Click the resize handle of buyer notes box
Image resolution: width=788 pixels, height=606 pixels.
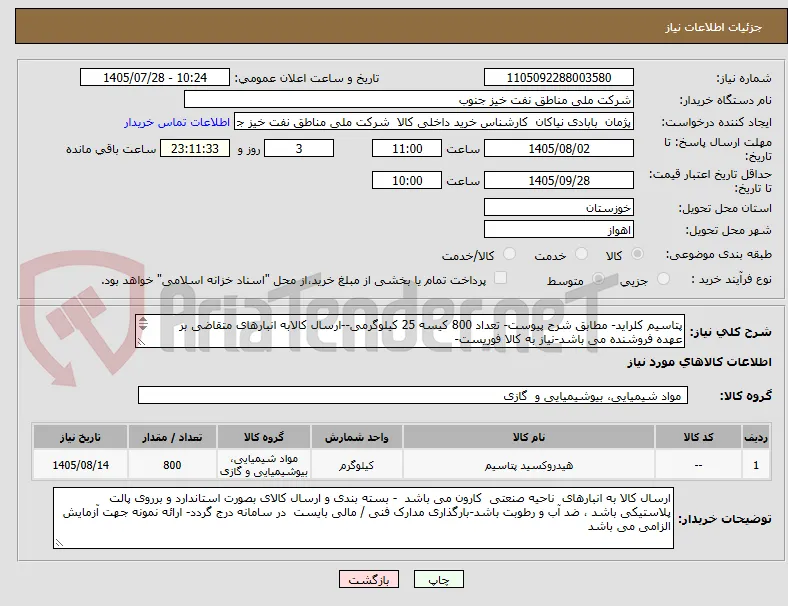[x=59, y=543]
